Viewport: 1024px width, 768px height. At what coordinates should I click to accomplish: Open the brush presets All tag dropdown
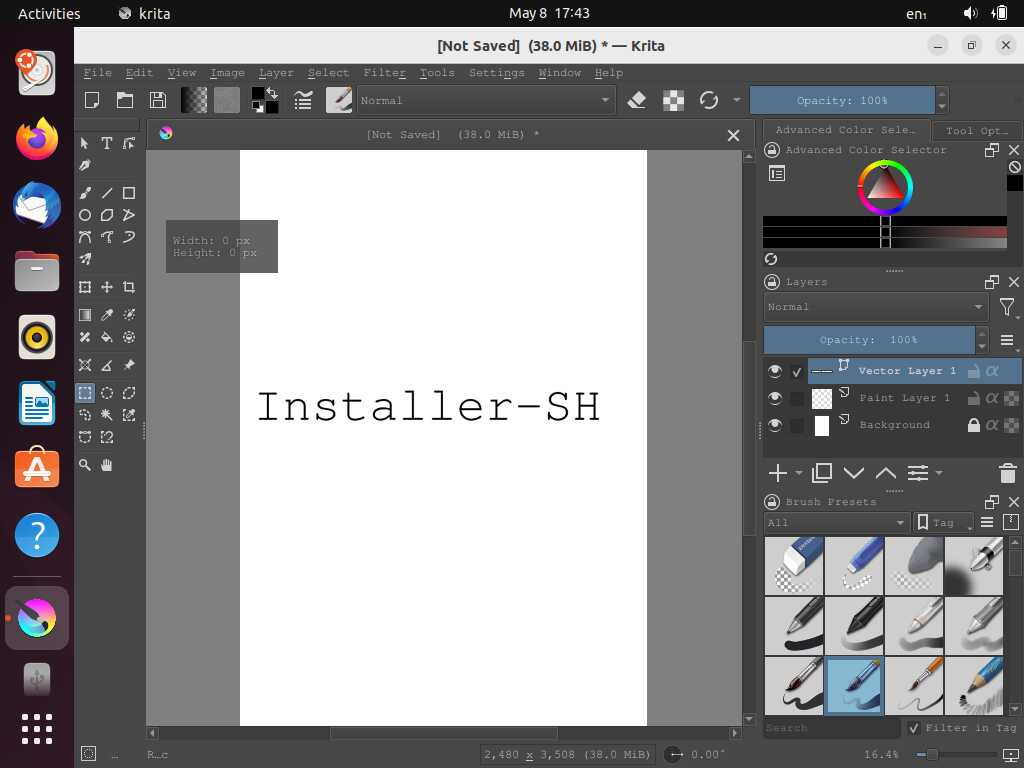(836, 523)
